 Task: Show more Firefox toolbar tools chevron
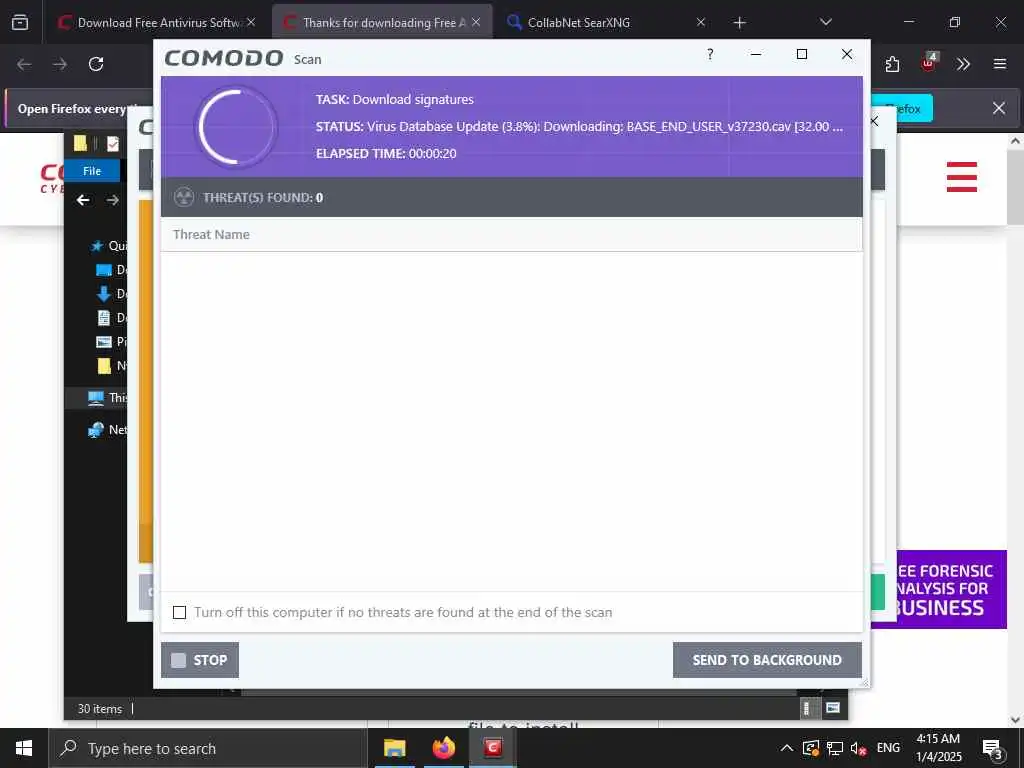tap(963, 64)
